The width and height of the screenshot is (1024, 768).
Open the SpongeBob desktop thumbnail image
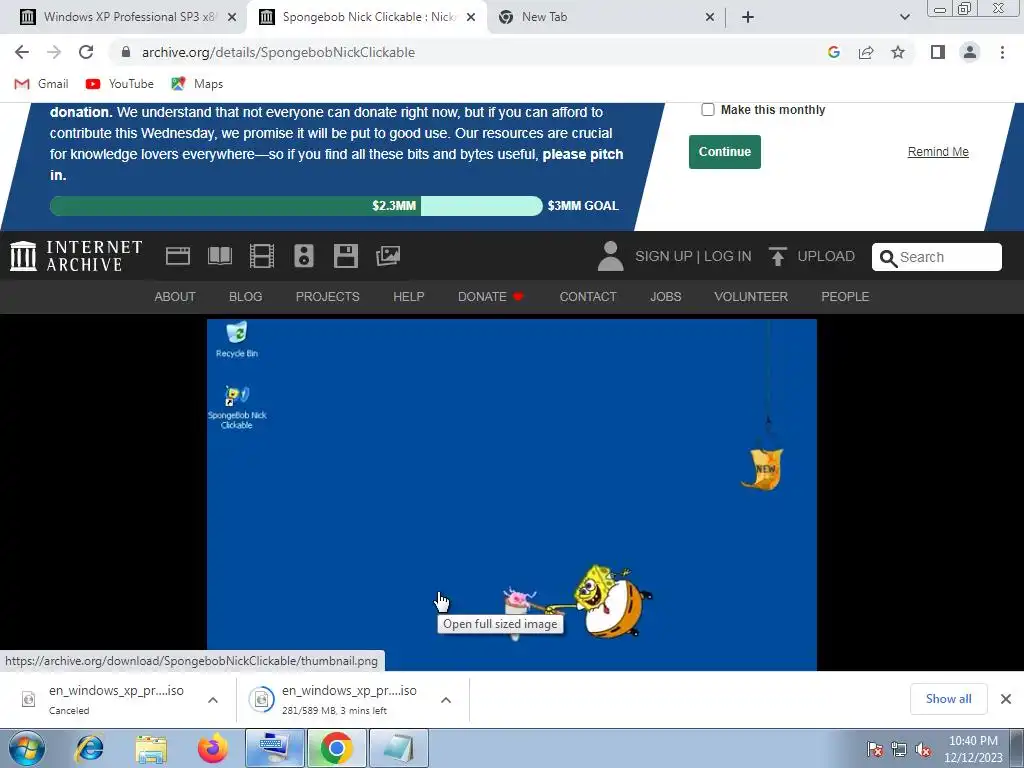(511, 494)
